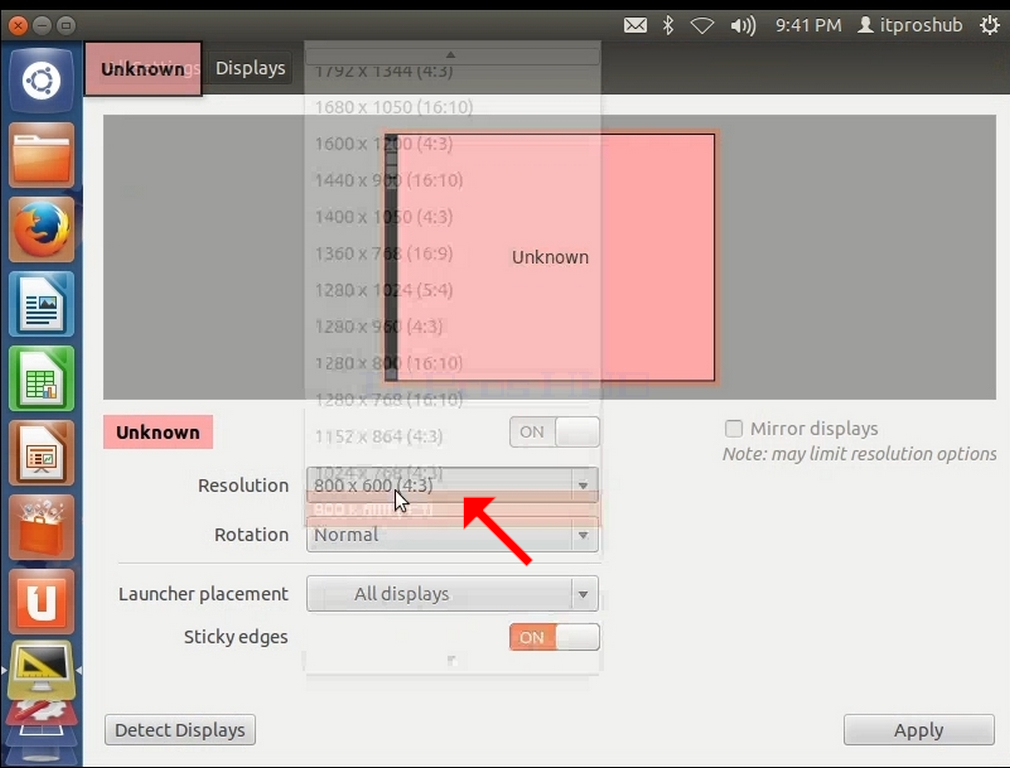Open LibreOffice Impress presentation launcher
Viewport: 1010px width, 768px height.
[x=41, y=453]
